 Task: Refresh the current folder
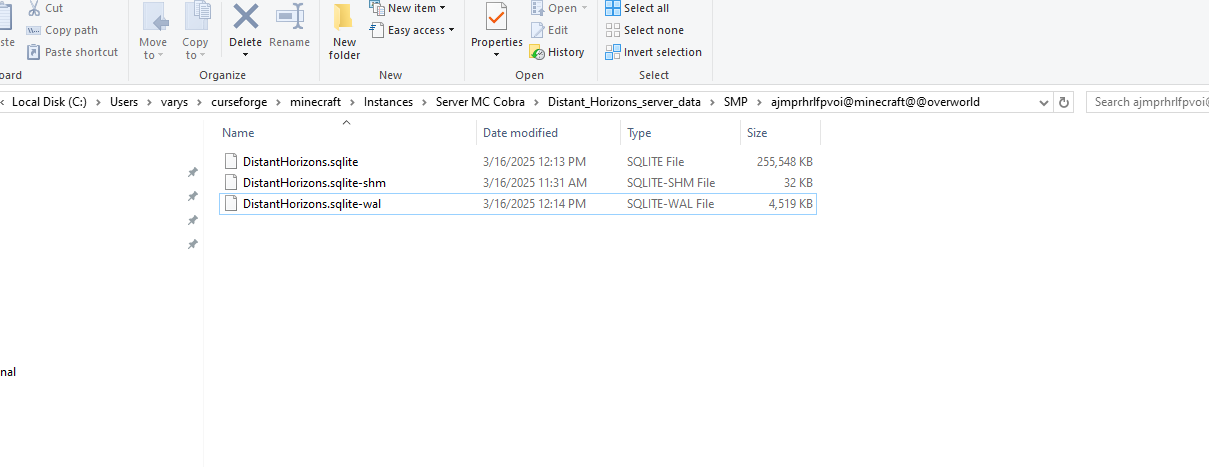tap(1064, 102)
